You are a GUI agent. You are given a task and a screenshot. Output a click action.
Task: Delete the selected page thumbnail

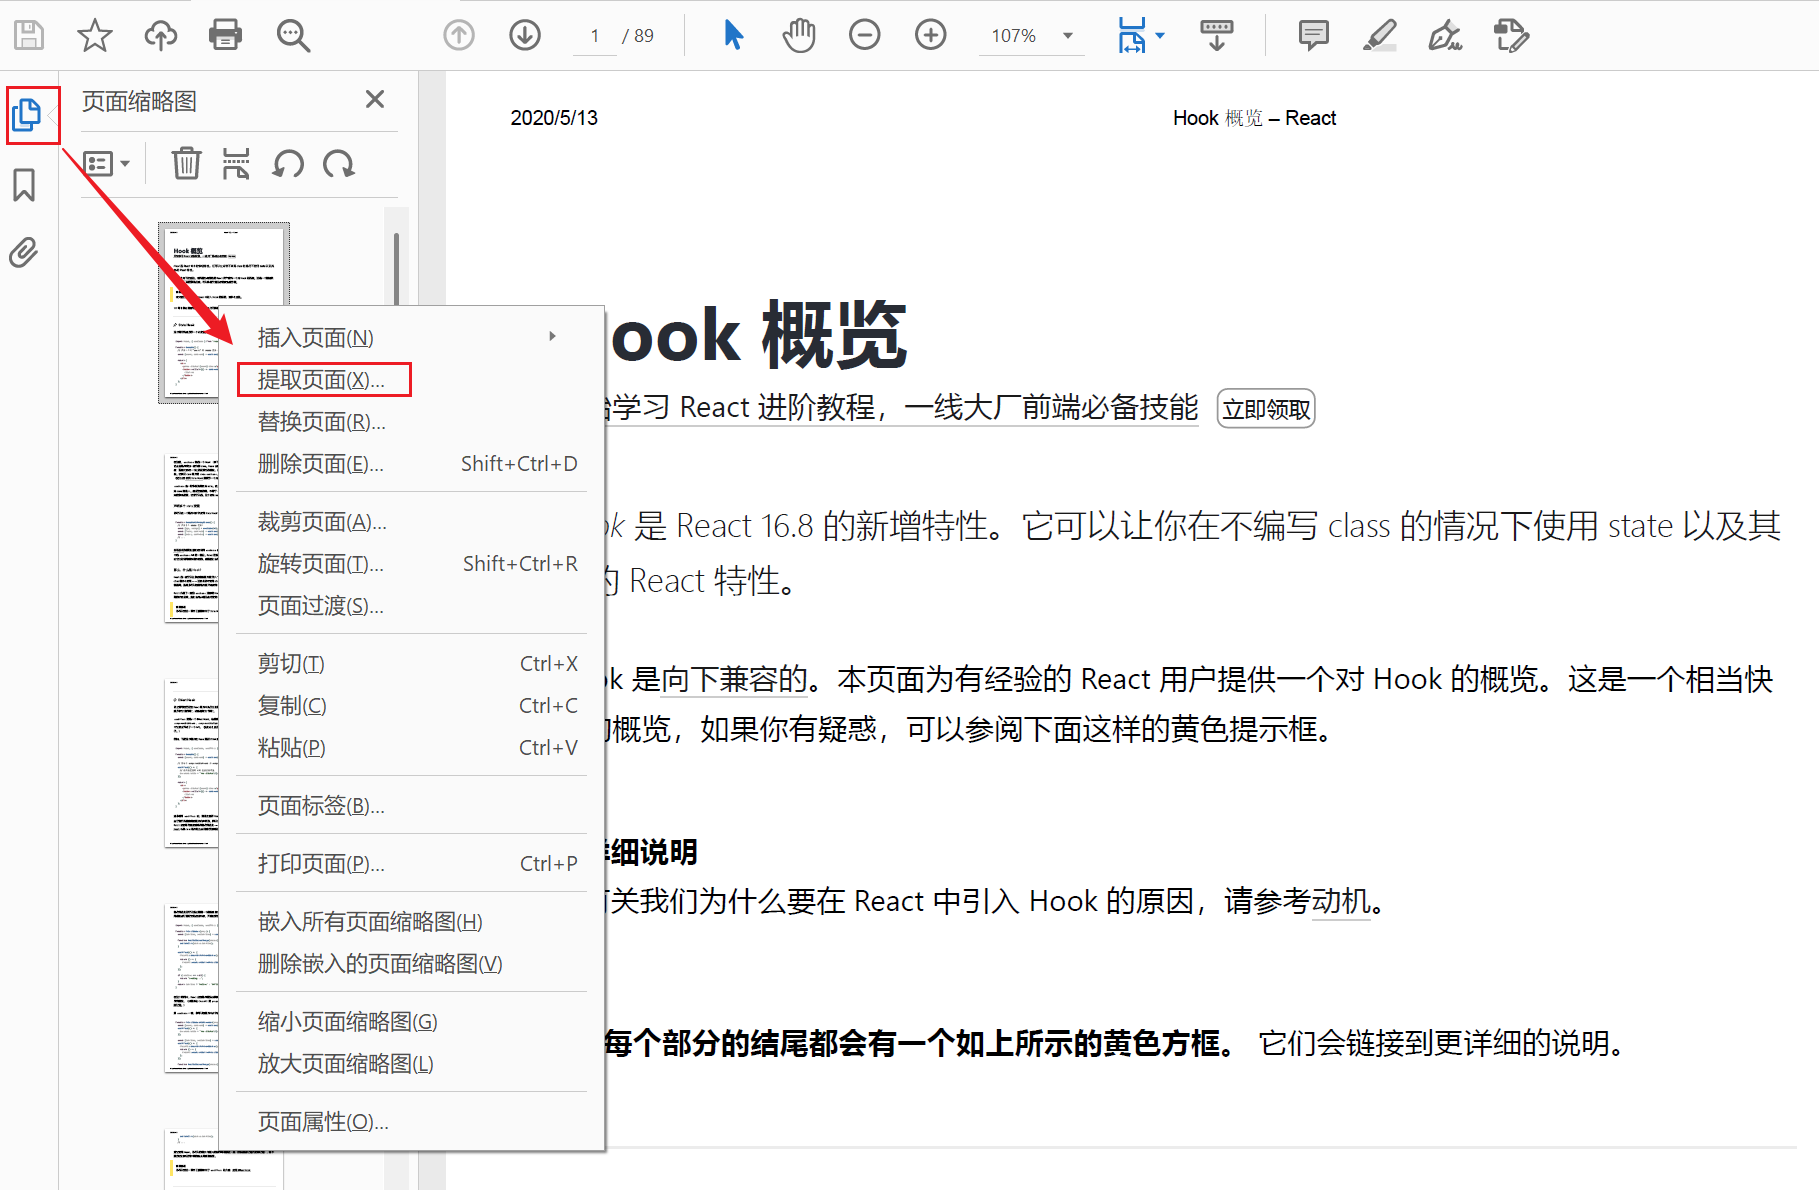(186, 163)
